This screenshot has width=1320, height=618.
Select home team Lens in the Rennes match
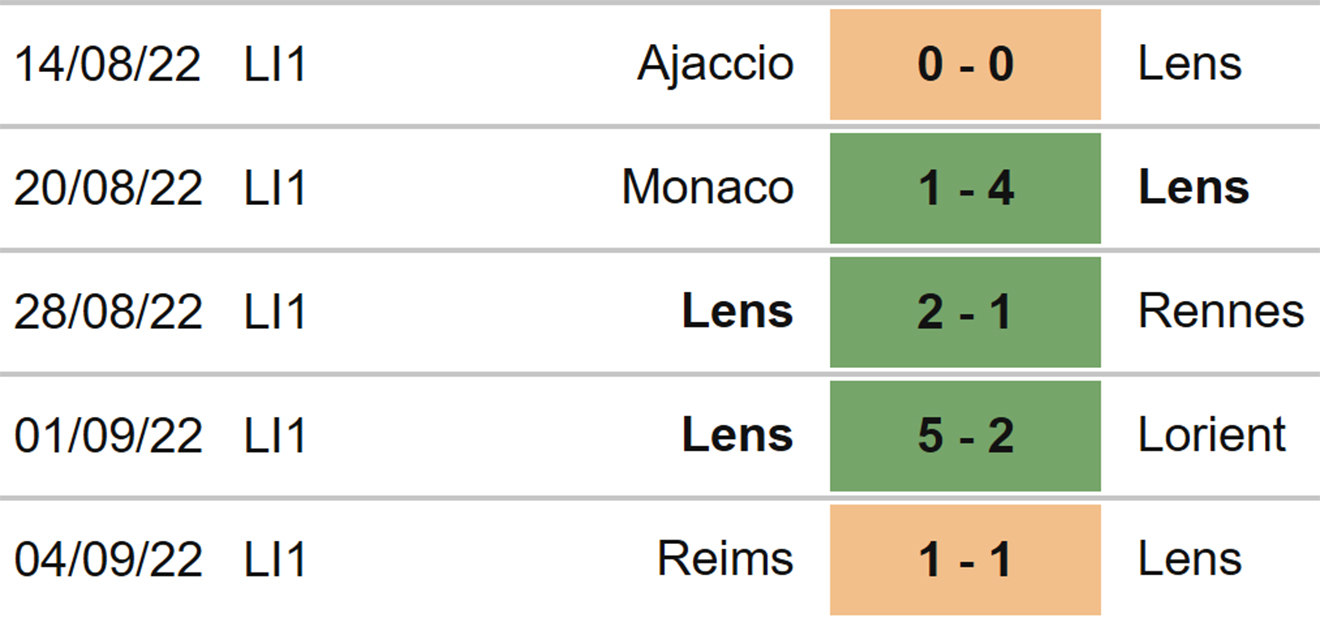[x=737, y=312]
